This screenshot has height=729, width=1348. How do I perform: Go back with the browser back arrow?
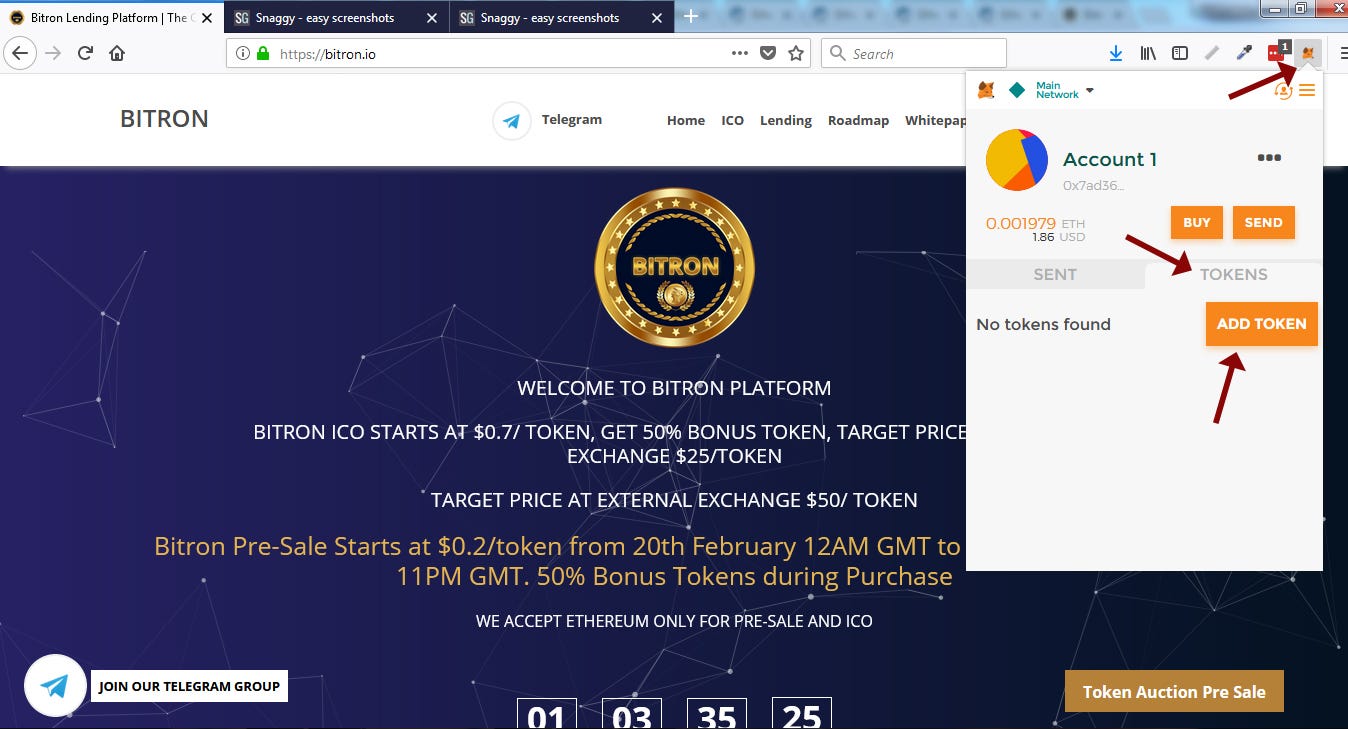point(21,54)
